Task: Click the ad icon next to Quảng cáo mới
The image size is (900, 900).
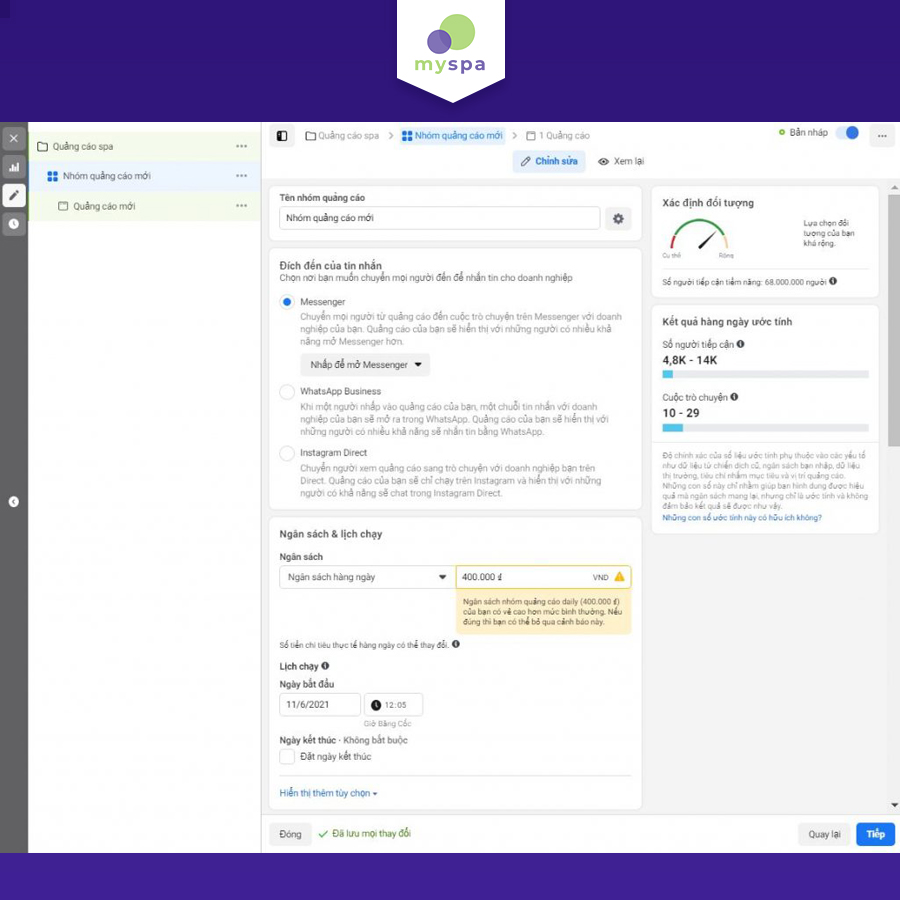Action: [63, 206]
